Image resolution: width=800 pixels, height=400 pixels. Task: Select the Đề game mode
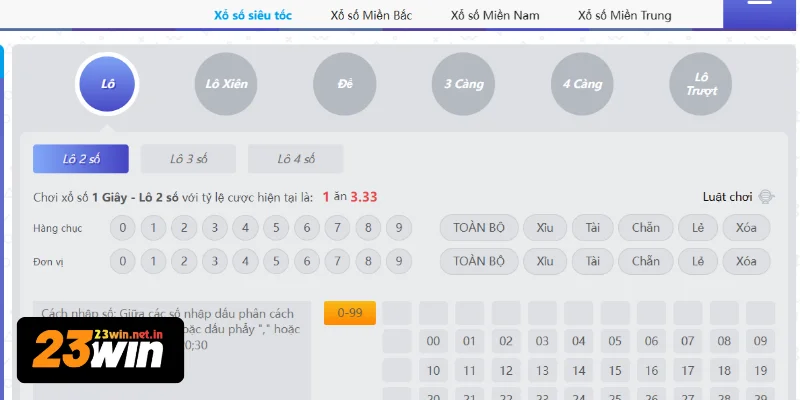pos(345,84)
